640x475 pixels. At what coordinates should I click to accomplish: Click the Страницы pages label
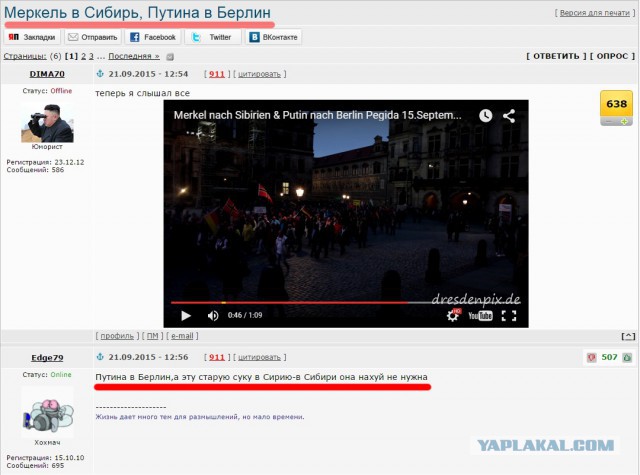[25, 56]
